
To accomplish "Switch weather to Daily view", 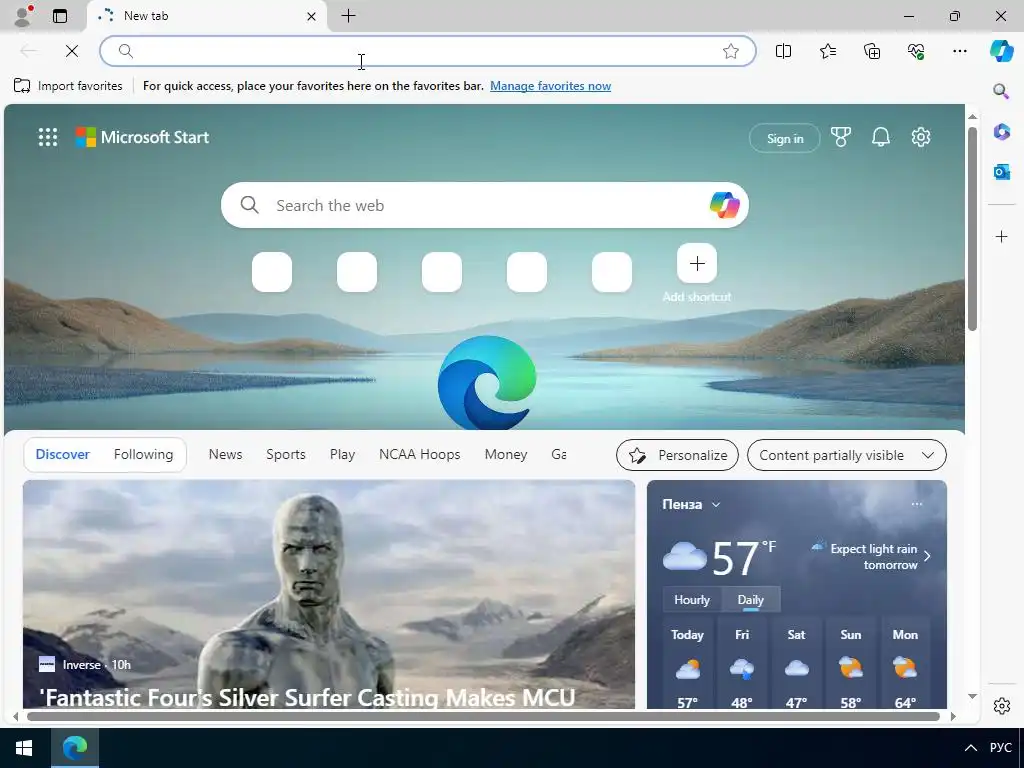I will 750,600.
